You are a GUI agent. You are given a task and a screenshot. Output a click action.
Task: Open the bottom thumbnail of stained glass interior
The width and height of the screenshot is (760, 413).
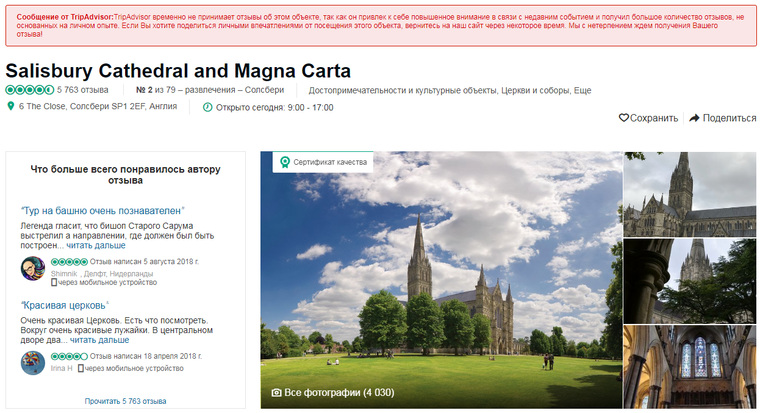(690, 367)
